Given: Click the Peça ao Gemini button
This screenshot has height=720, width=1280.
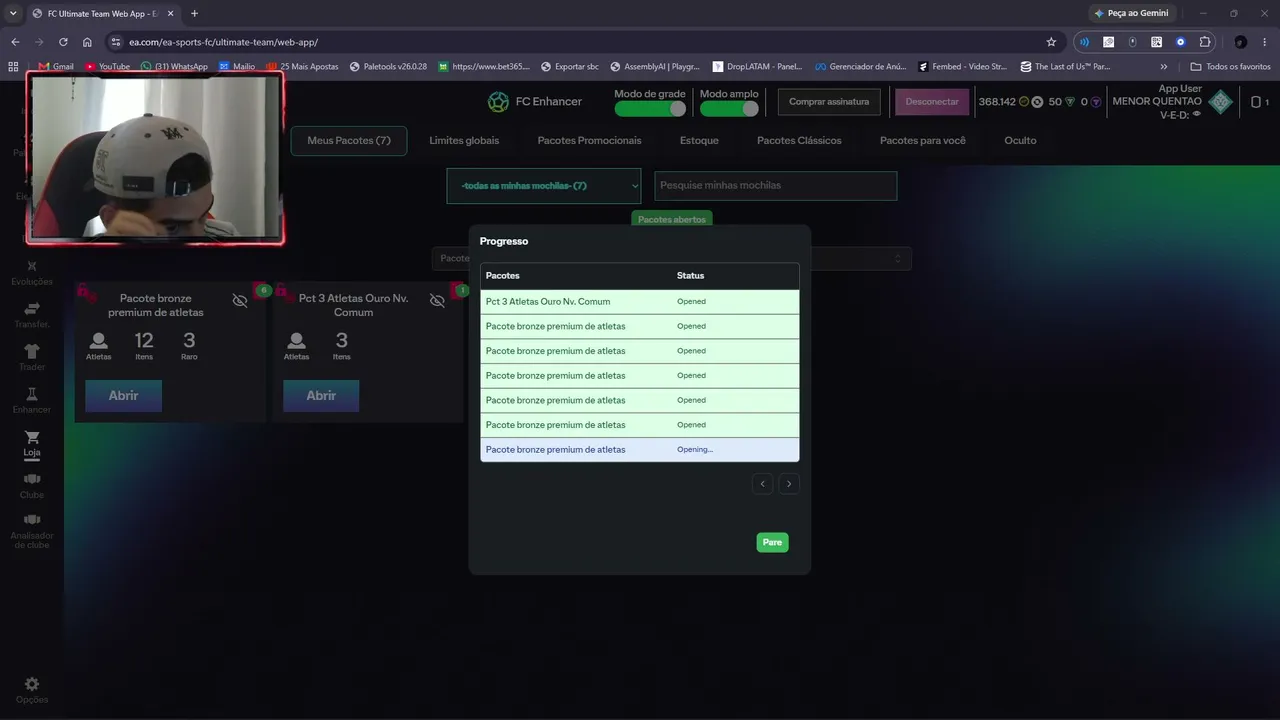Looking at the screenshot, I should pyautogui.click(x=1130, y=13).
